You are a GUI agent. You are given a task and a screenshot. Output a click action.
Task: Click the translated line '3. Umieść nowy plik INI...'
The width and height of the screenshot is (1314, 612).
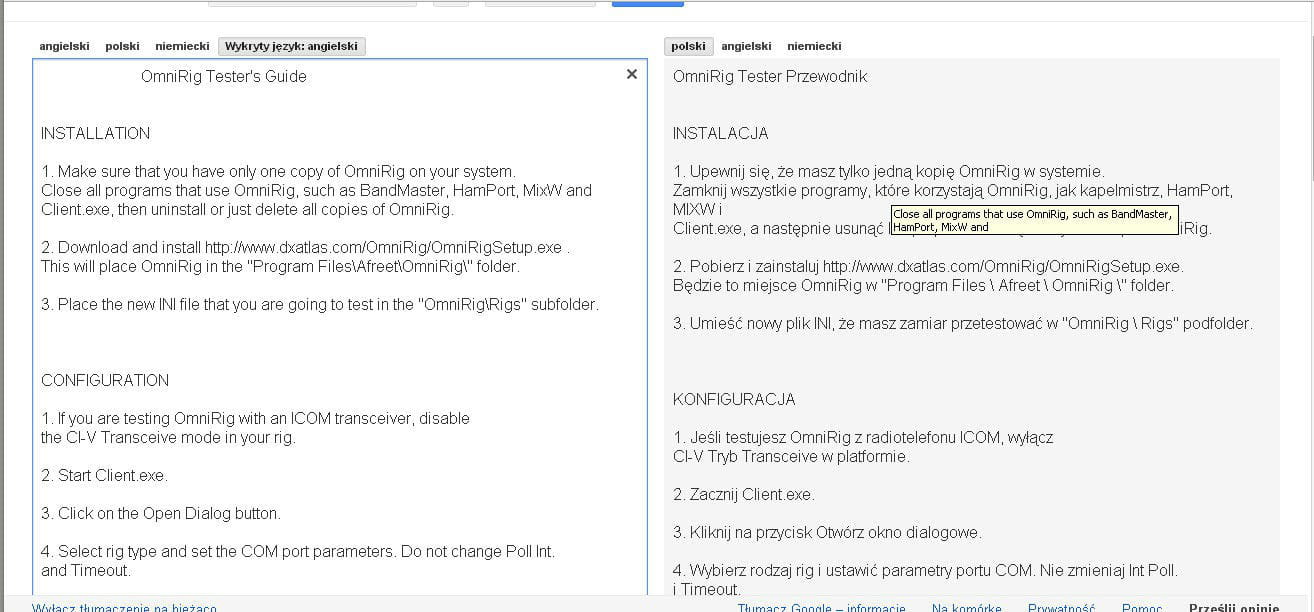963,324
